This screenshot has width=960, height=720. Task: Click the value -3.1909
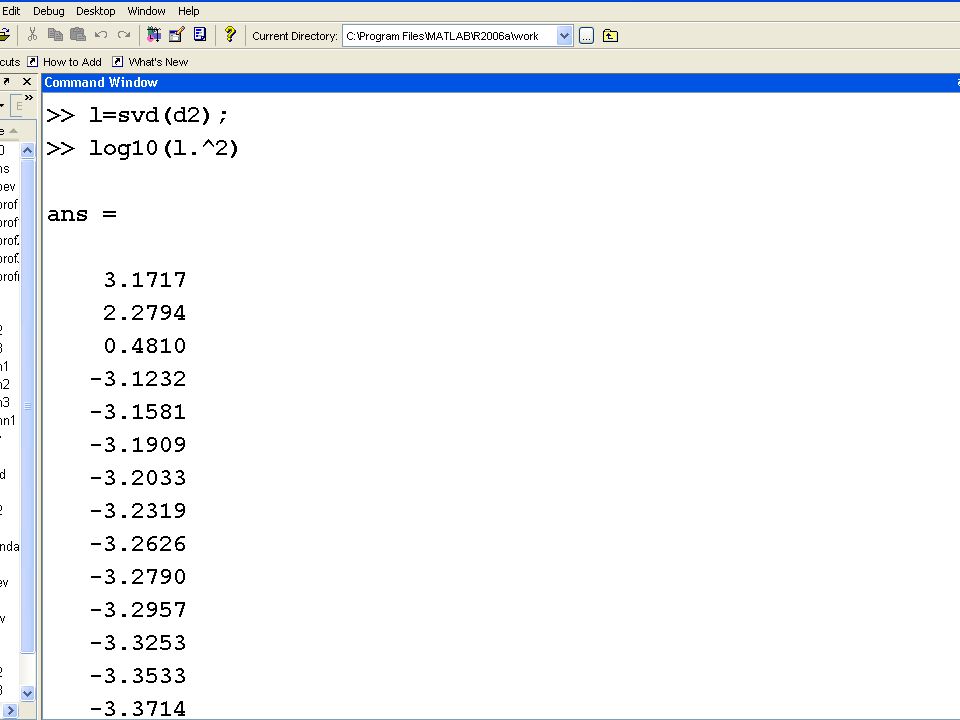pos(138,444)
